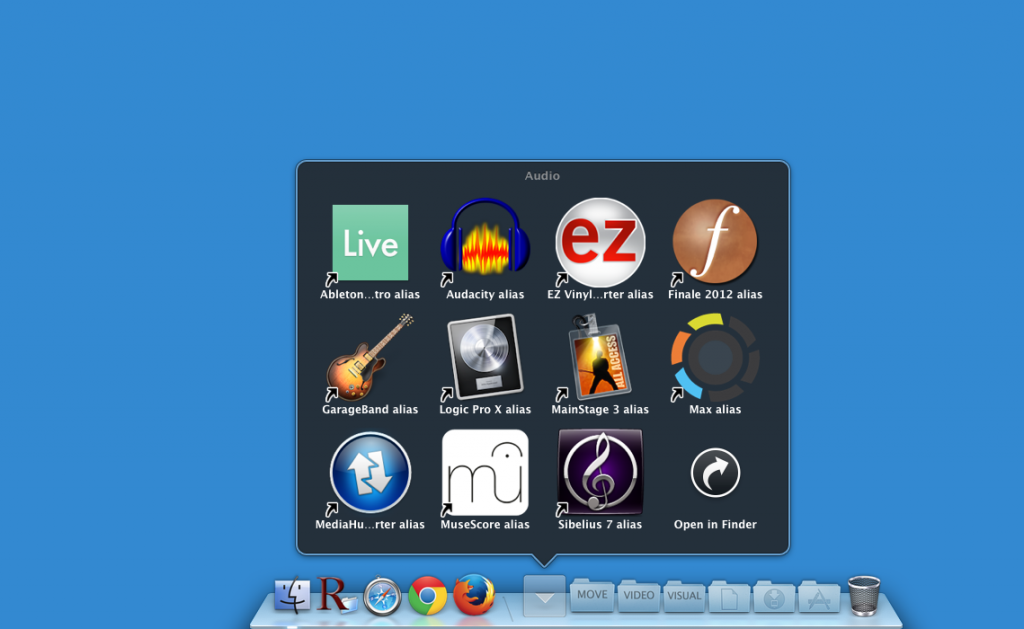Launch Audacity from the Audio stack
Image resolution: width=1024 pixels, height=629 pixels.
tap(485, 238)
